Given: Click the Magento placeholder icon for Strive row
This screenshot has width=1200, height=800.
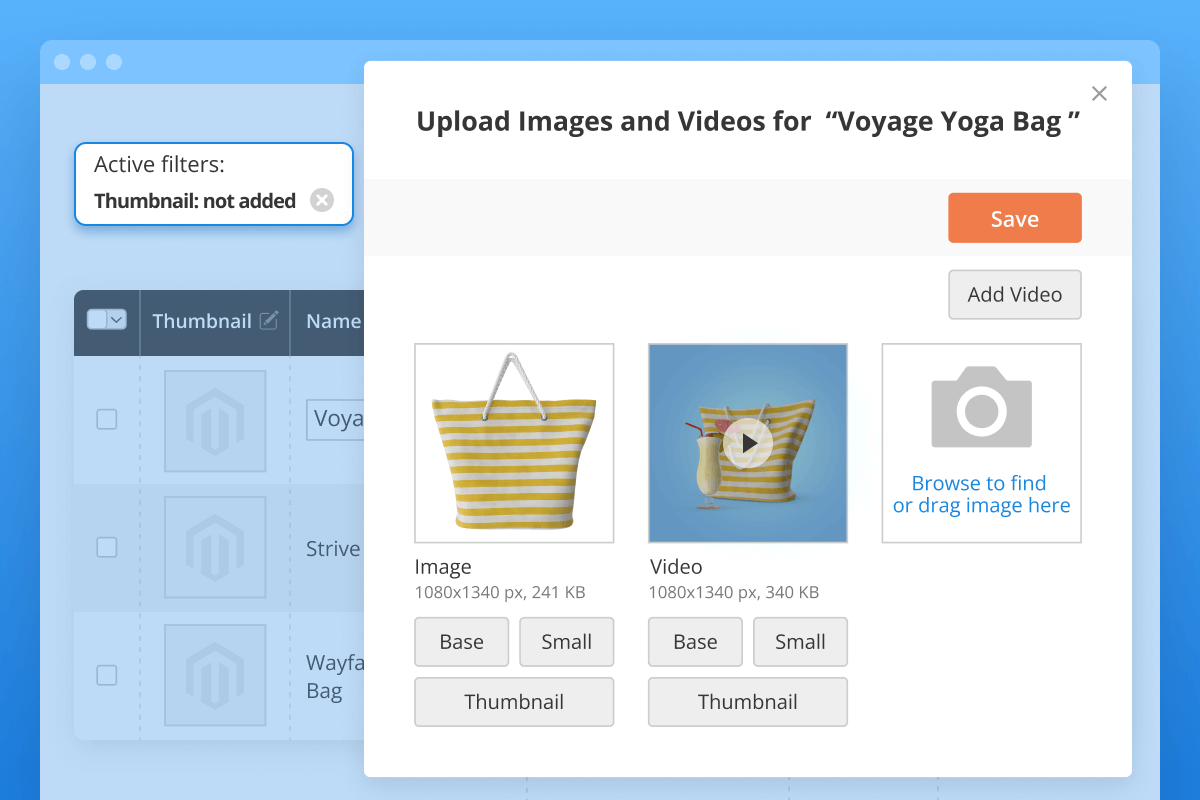Looking at the screenshot, I should point(215,547).
